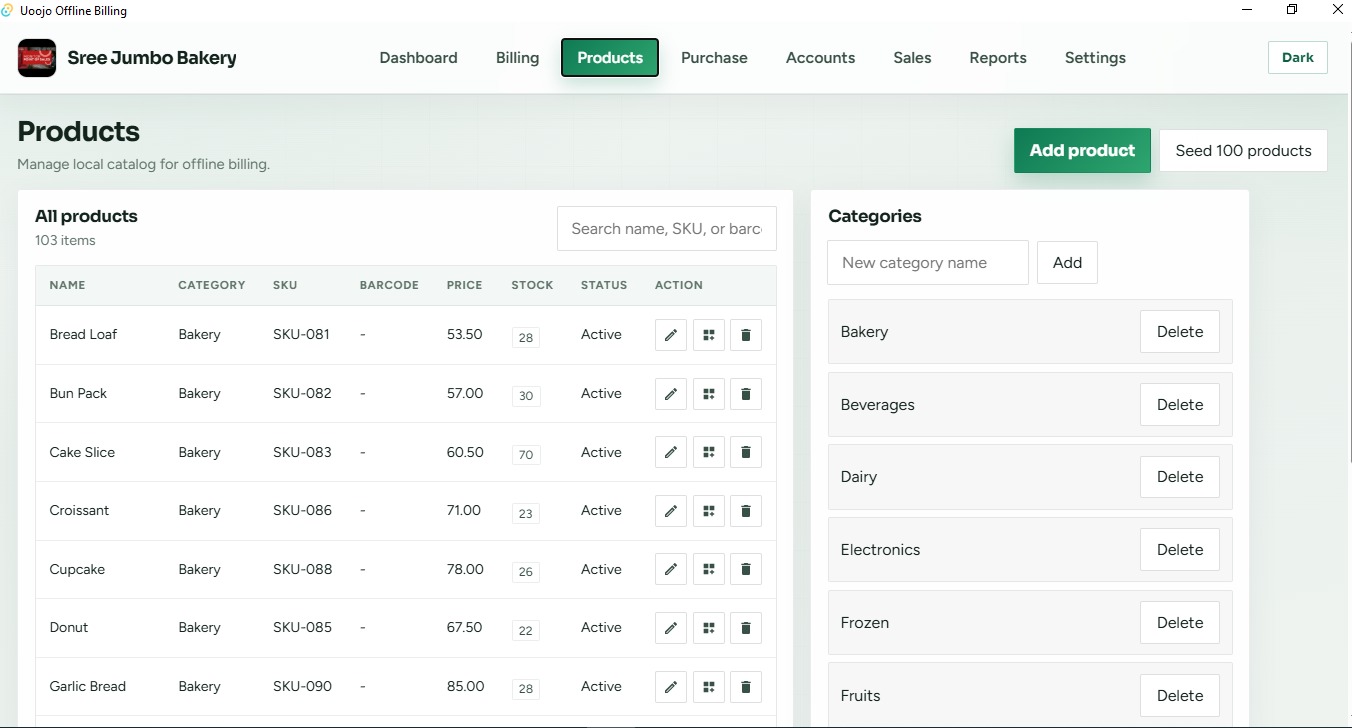1352x728 pixels.
Task: Delete the Bread Loaf product row
Action: coord(746,335)
